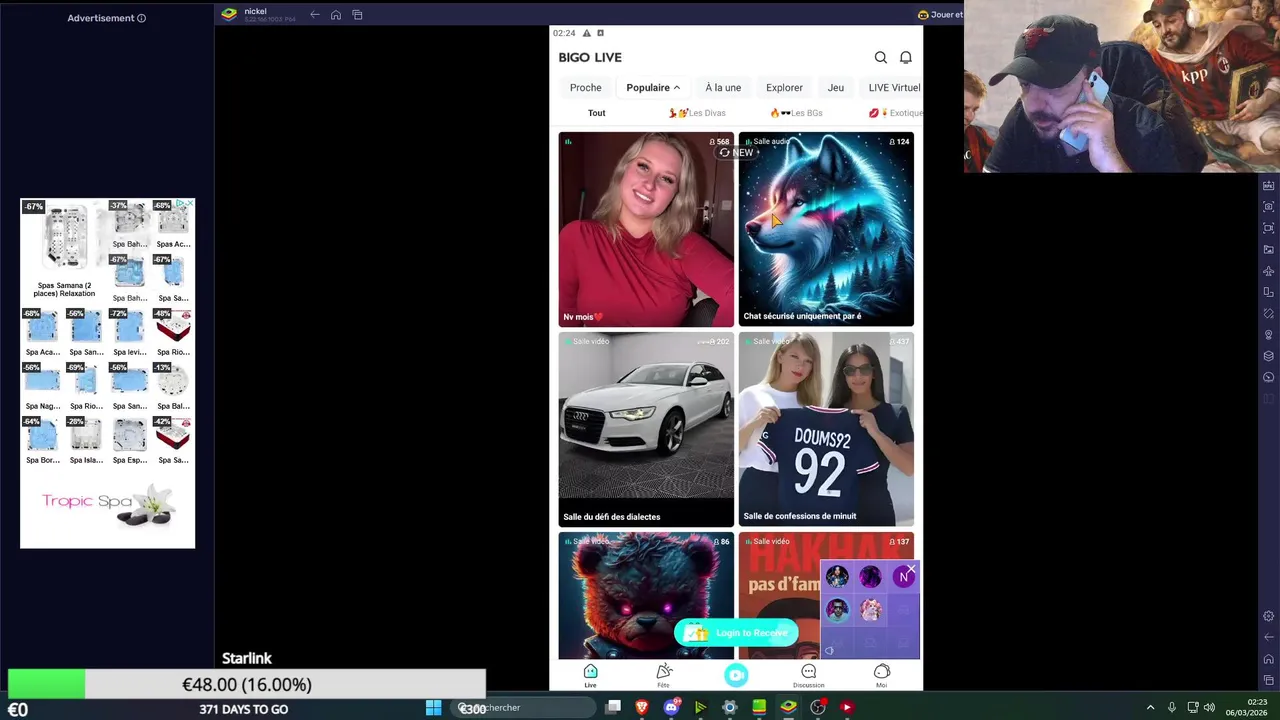Screen dimensions: 1280x720
Task: Switch to the Proche tab
Action: (586, 88)
